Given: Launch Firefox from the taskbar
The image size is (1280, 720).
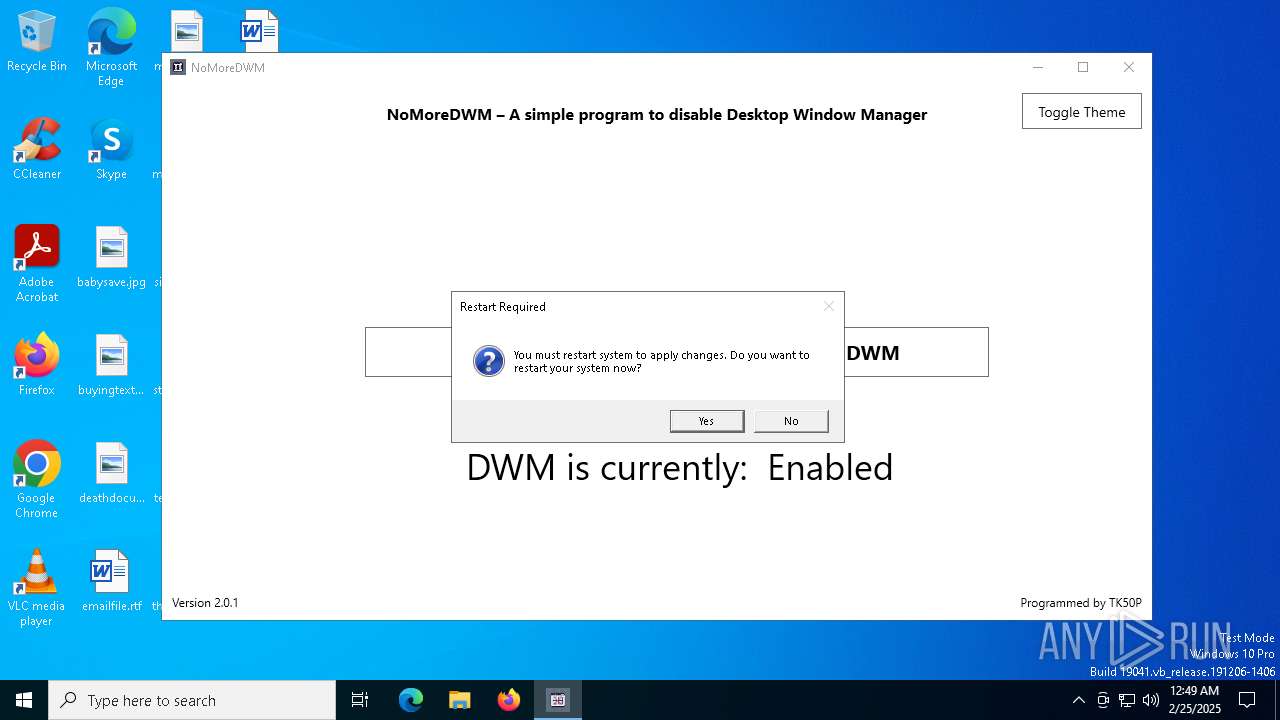Looking at the screenshot, I should click(508, 700).
